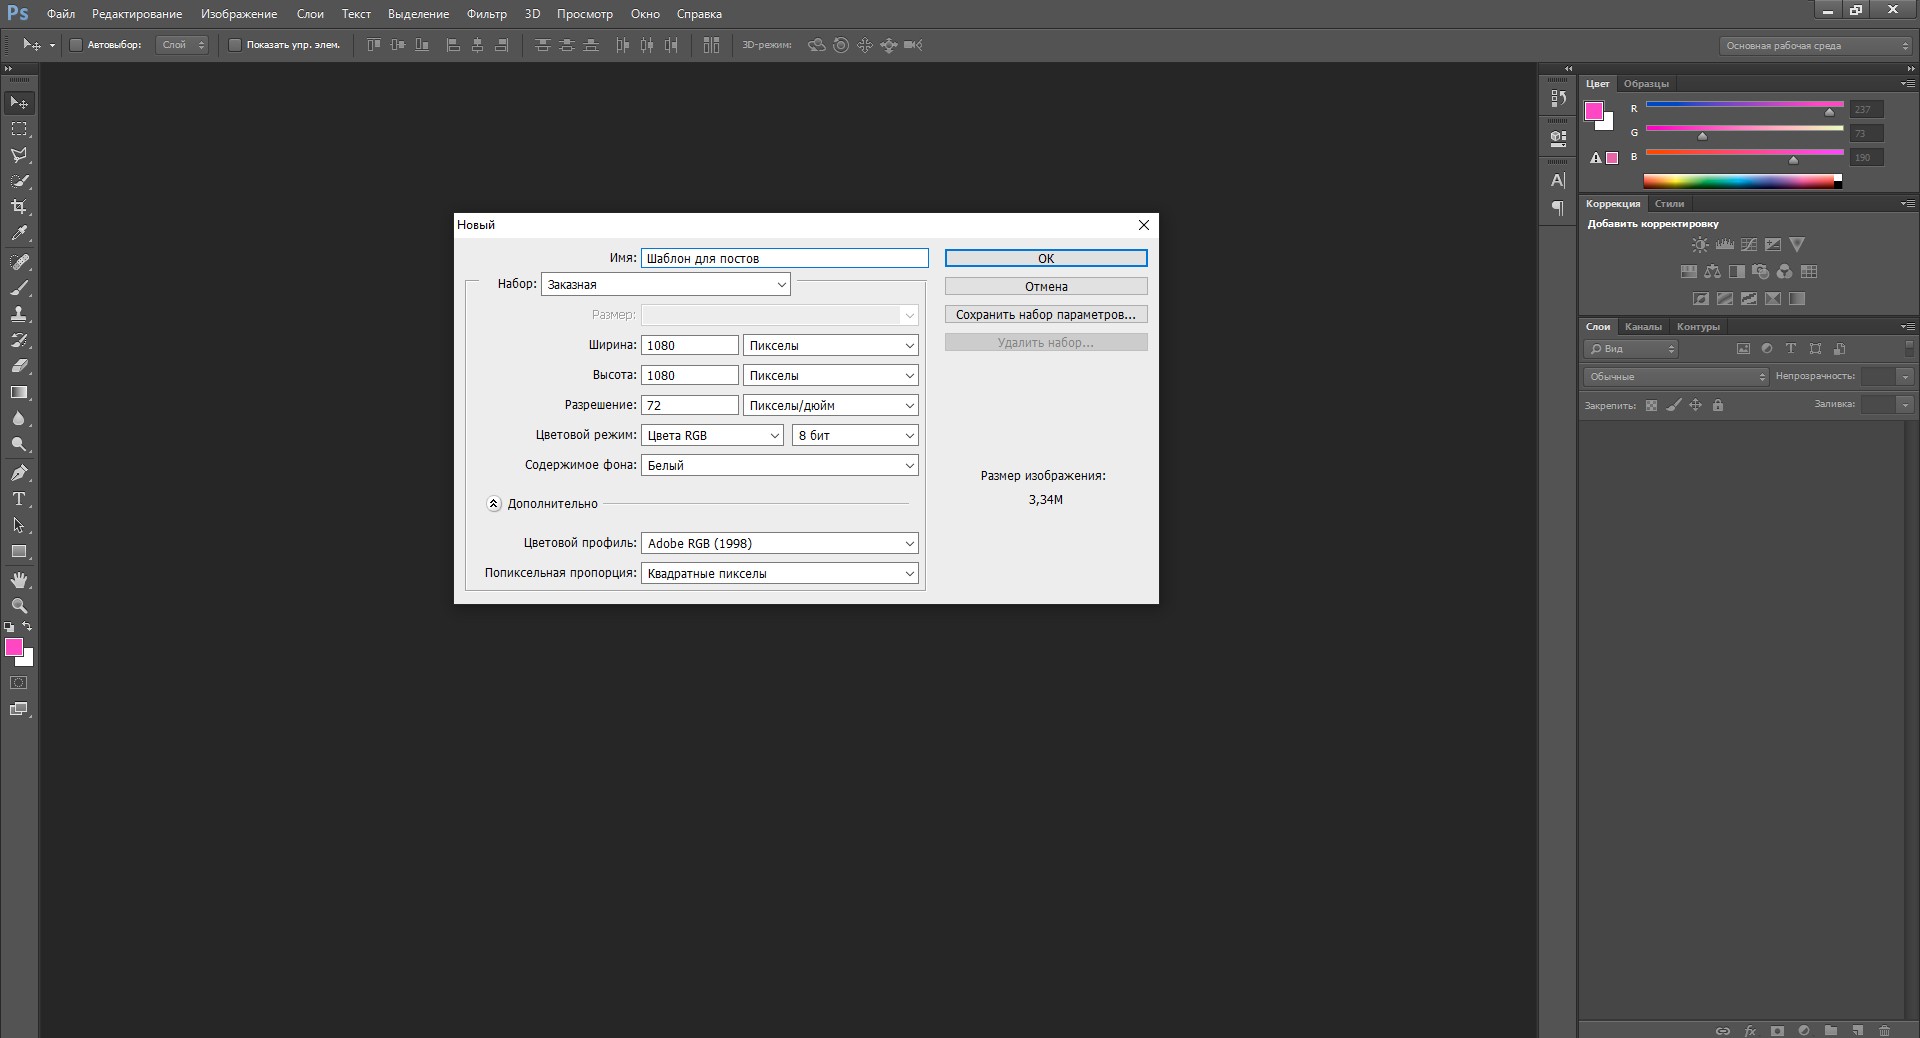1920x1038 pixels.
Task: Open the History panel icon
Action: [x=1558, y=98]
